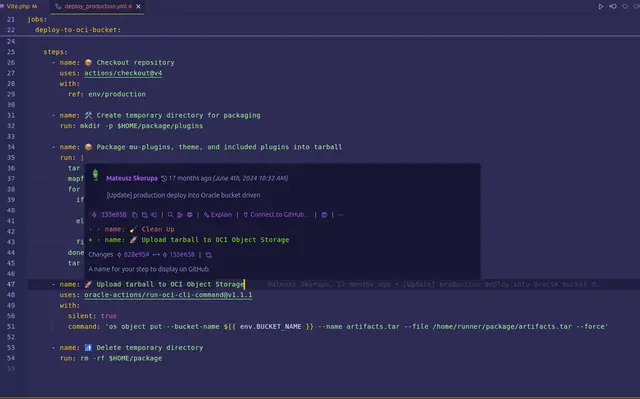Click the 'true' value after silent:
This screenshot has width=640, height=399.
[109, 316]
